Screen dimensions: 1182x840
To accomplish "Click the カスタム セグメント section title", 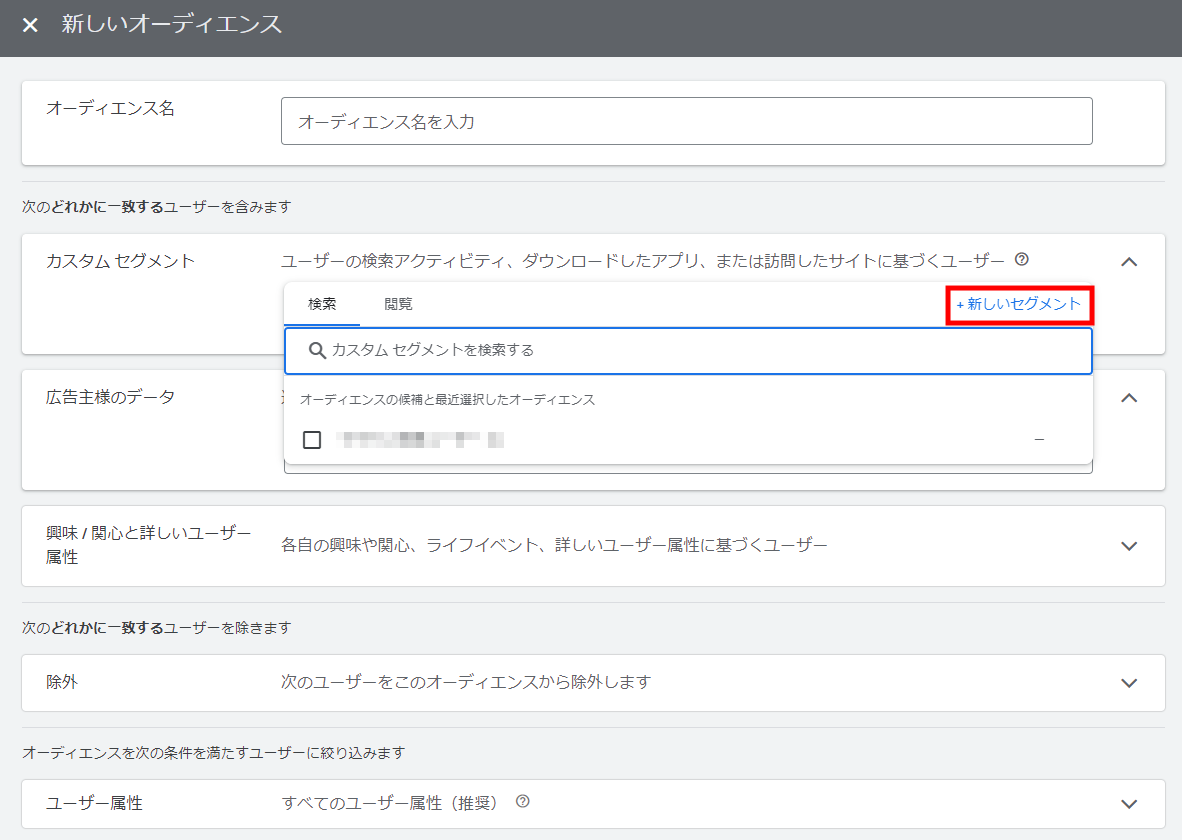I will tap(120, 262).
